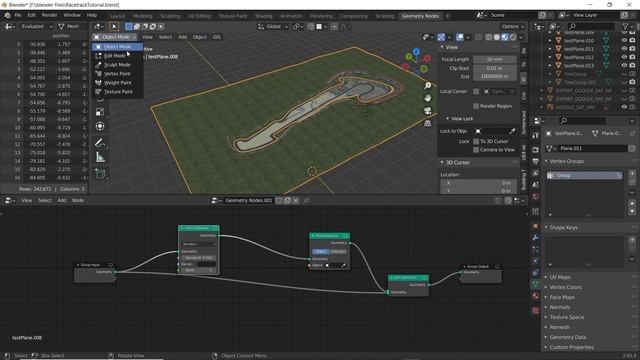Enable Lock To 3D Cursor checkbox
The image size is (640, 360).
(476, 141)
